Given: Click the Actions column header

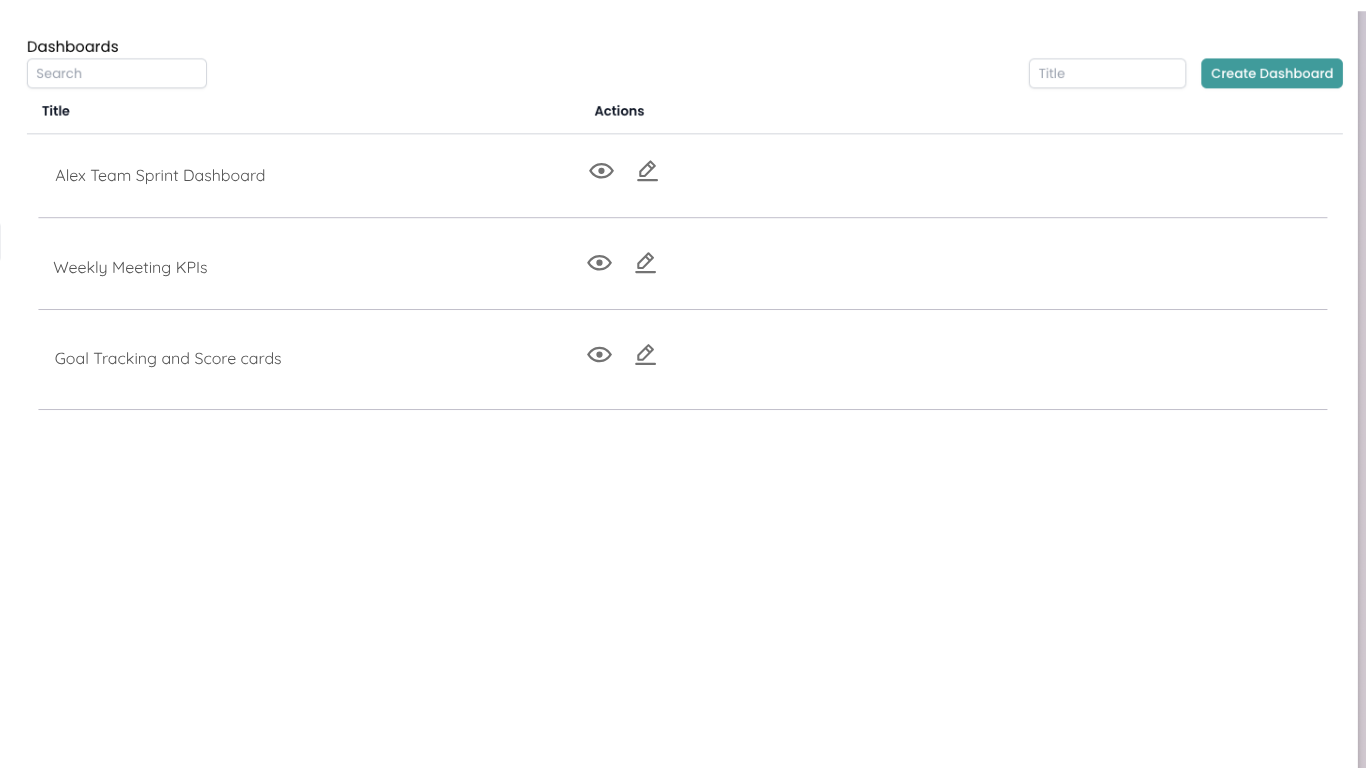Looking at the screenshot, I should pos(619,111).
